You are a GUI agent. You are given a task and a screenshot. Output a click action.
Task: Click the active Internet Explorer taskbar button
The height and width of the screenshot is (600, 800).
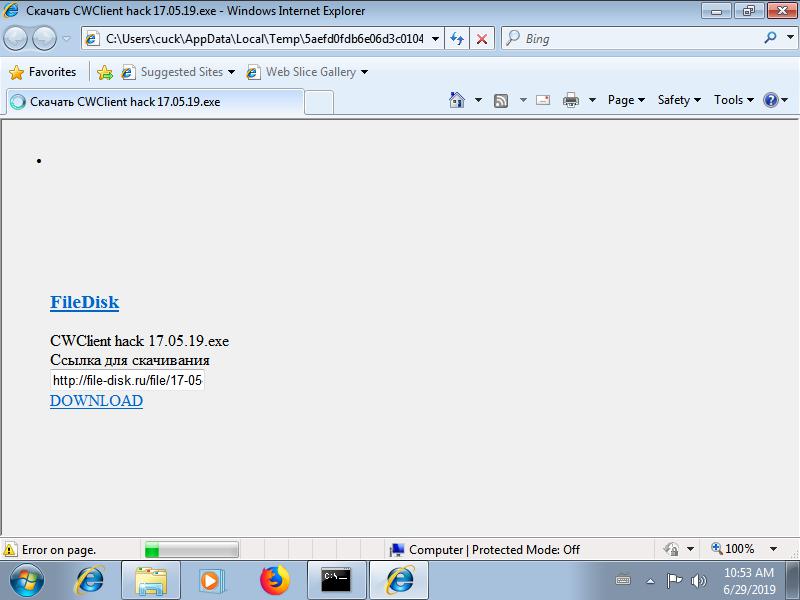point(398,580)
